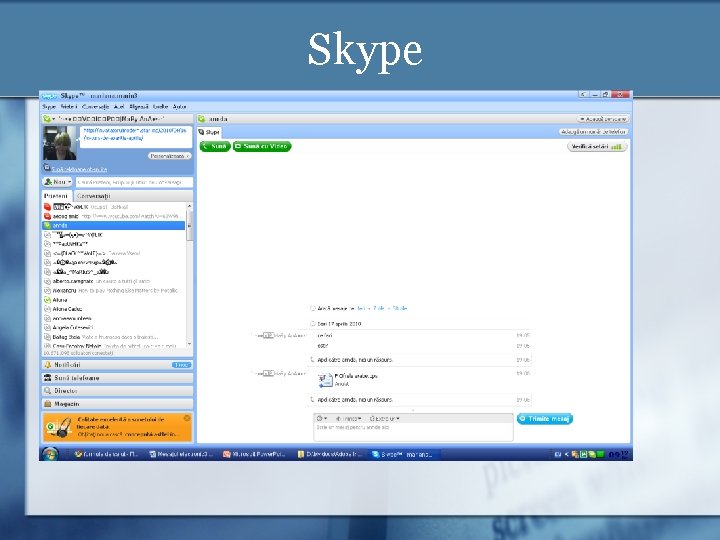Click the contact list scroll down arrow
This screenshot has width=720, height=540.
click(190, 344)
